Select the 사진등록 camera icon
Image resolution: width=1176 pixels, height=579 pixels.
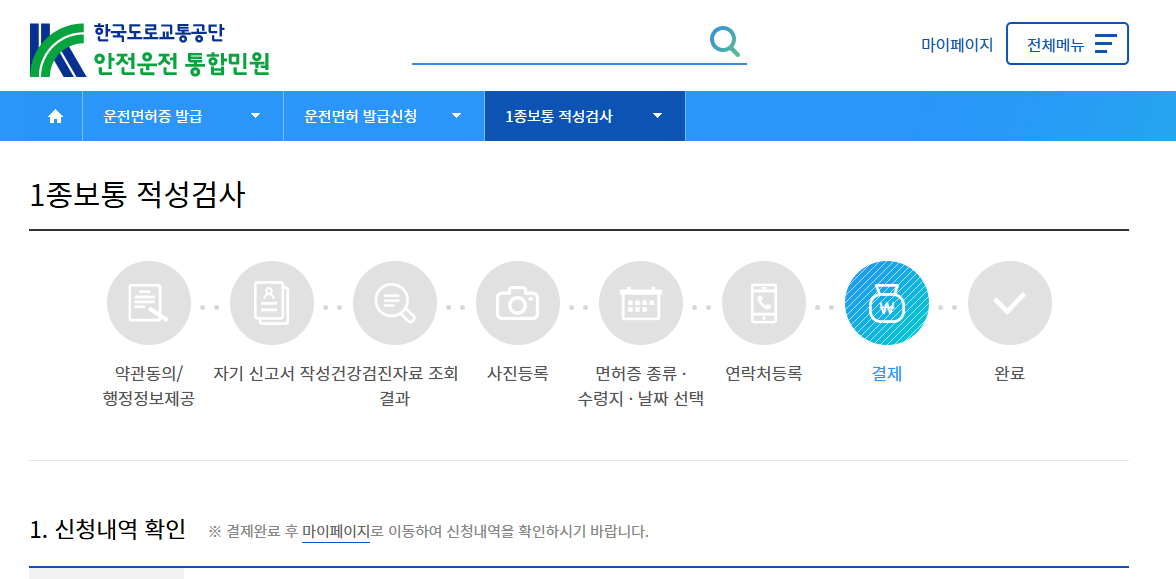pyautogui.click(x=518, y=302)
